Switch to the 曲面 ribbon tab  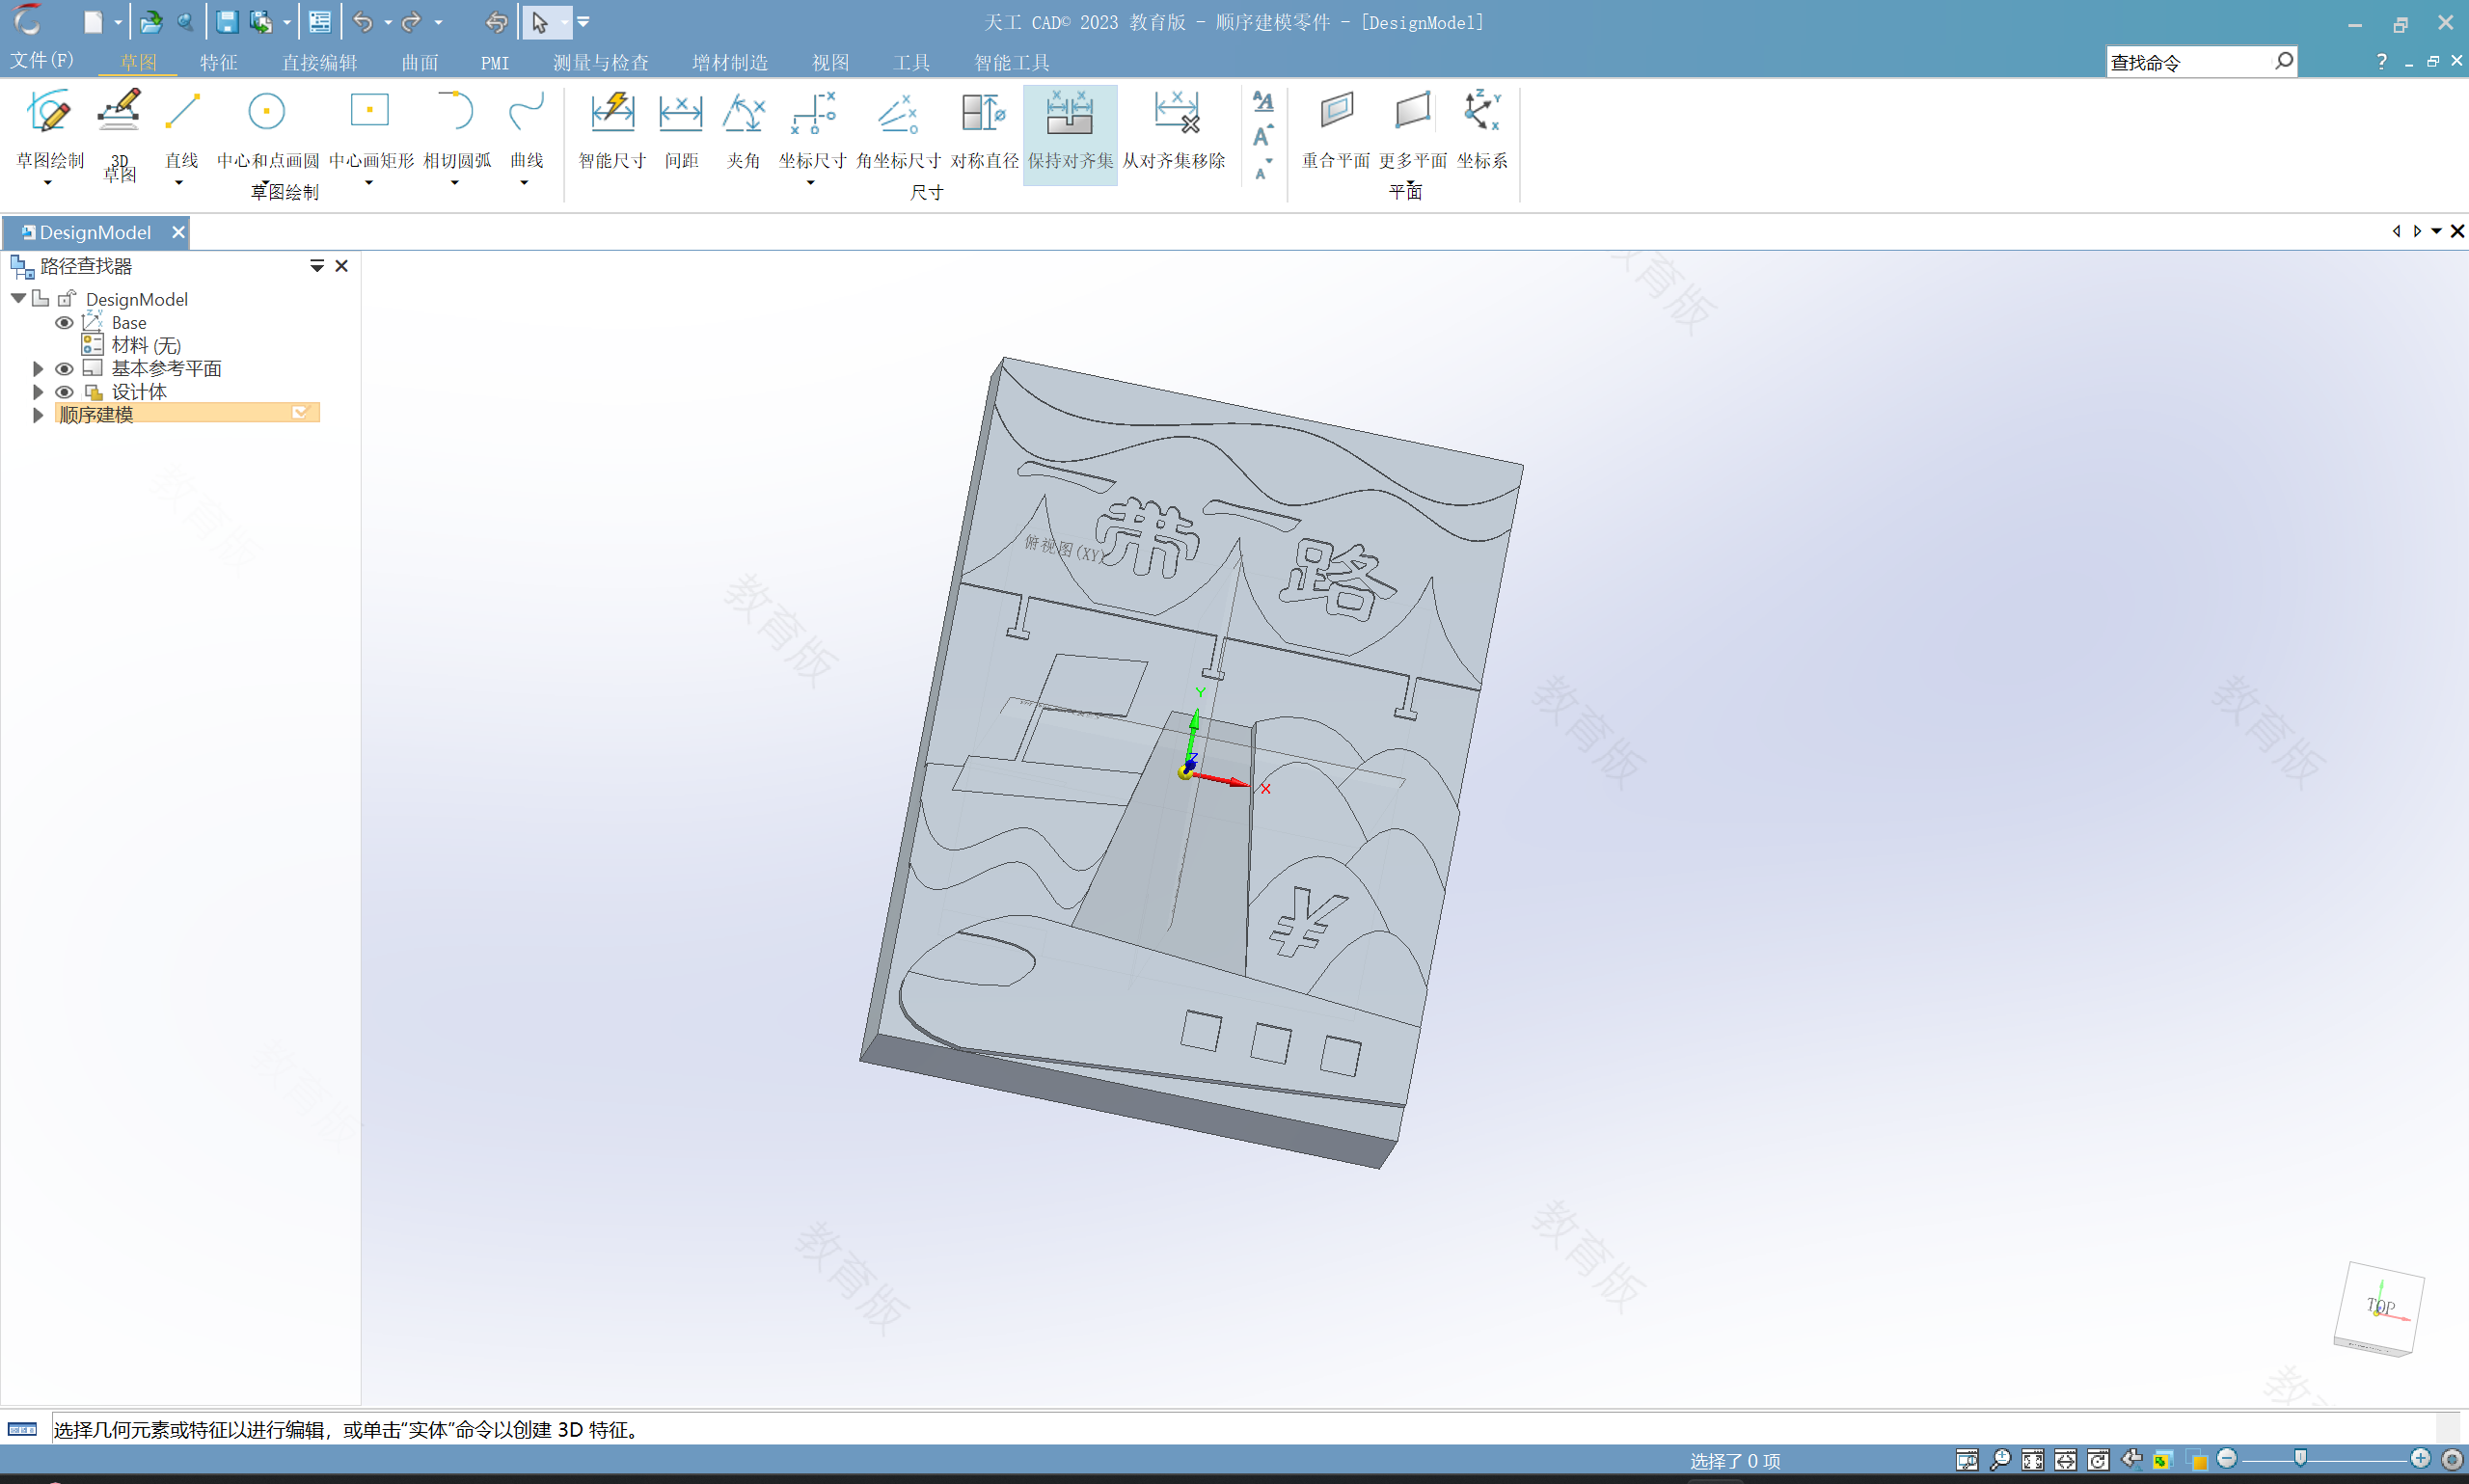click(x=420, y=63)
